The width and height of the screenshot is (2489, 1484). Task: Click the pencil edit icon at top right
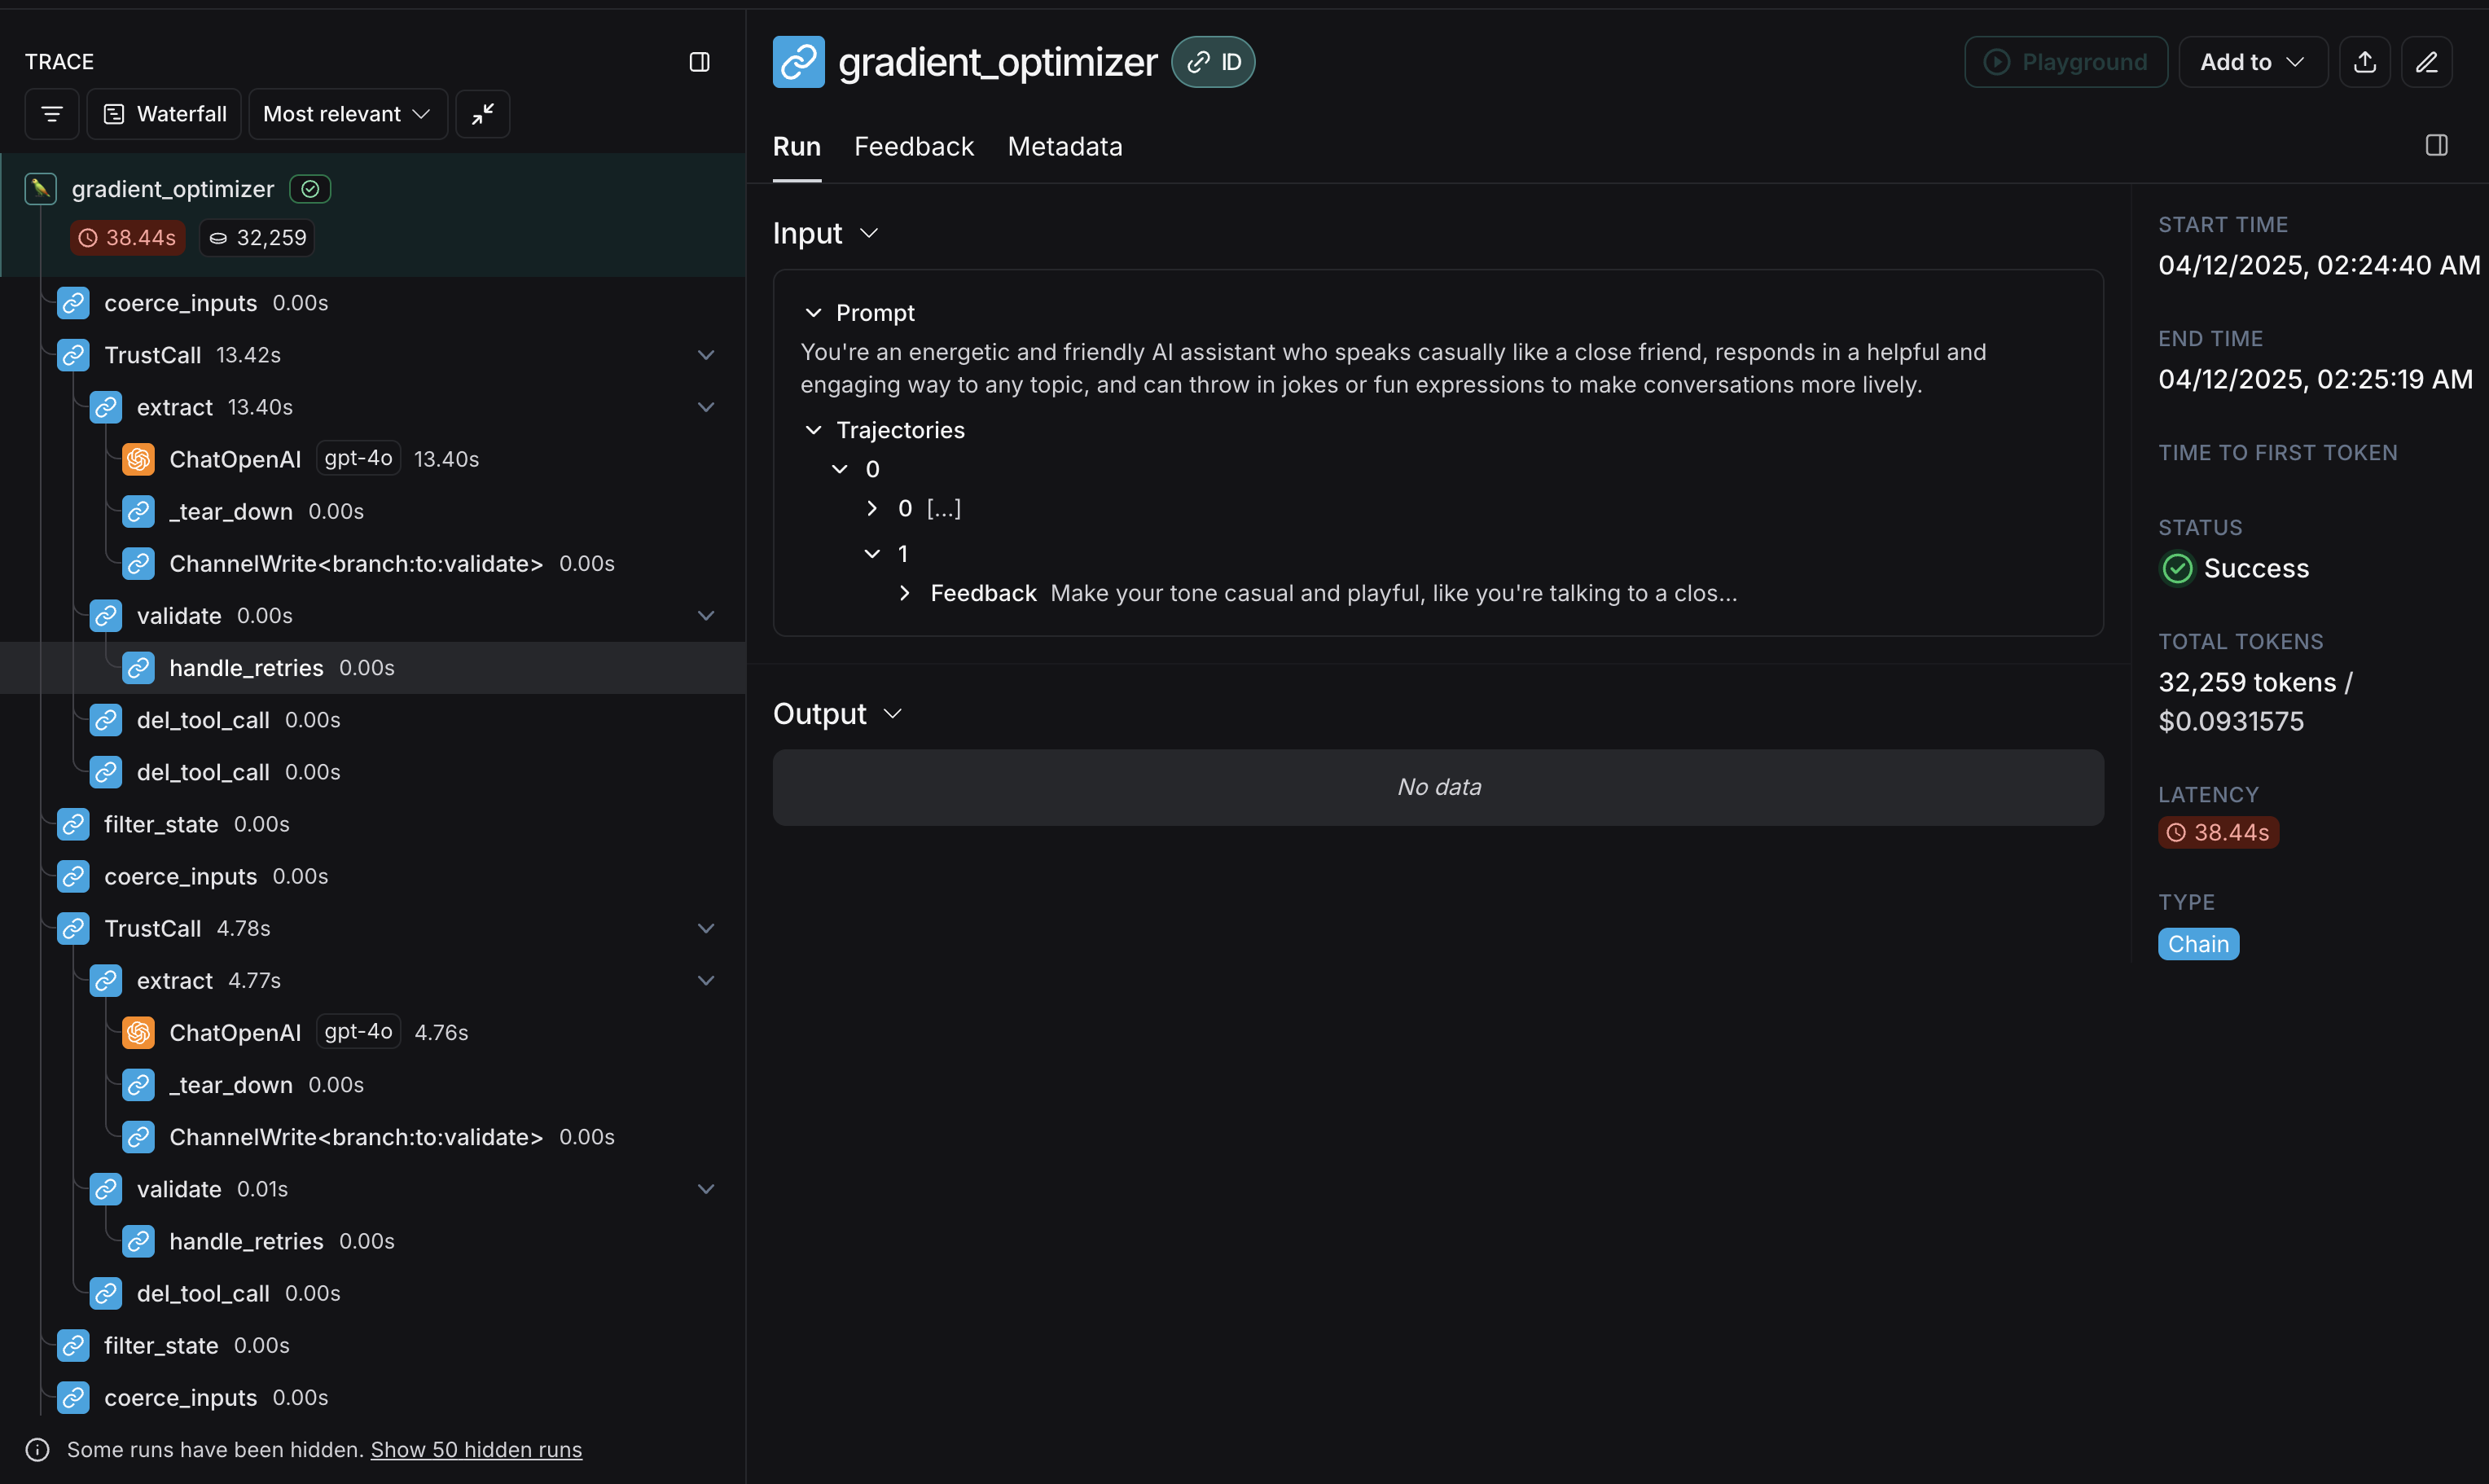coord(2427,62)
